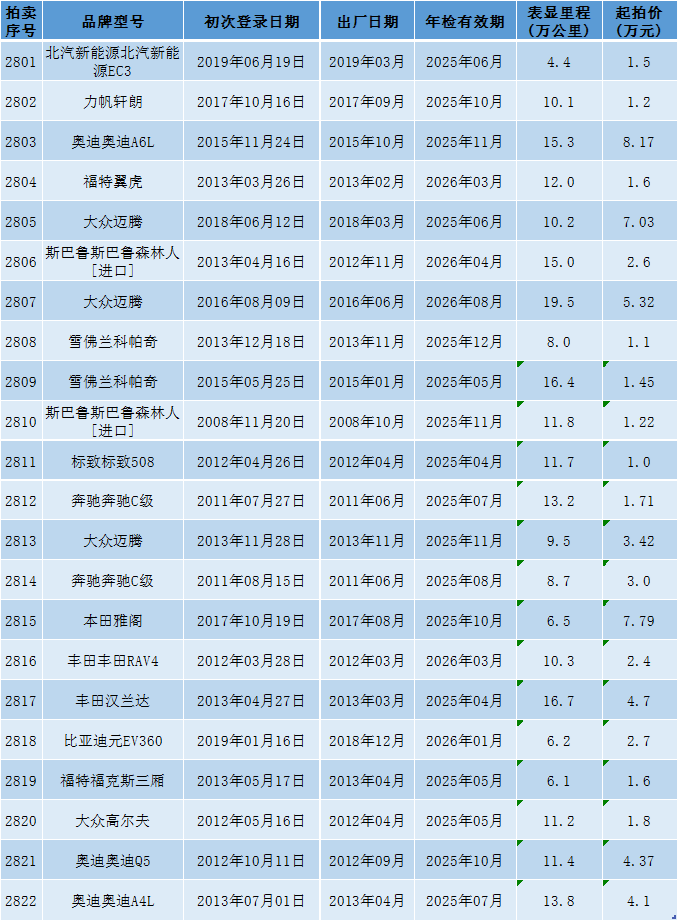Viewport: 678px width, 921px height.
Task: Select the 出厂日期 header cell
Action: tap(367, 21)
